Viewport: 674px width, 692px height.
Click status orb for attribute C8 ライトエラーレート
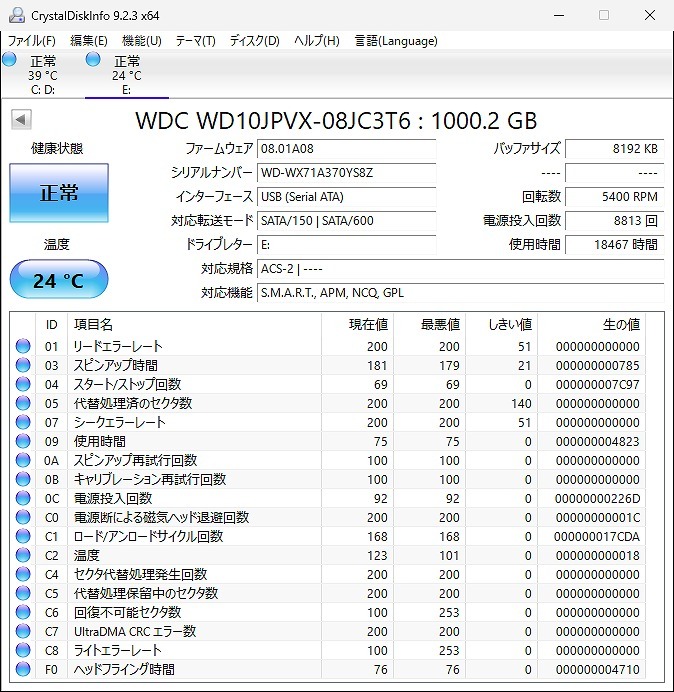(x=23, y=650)
